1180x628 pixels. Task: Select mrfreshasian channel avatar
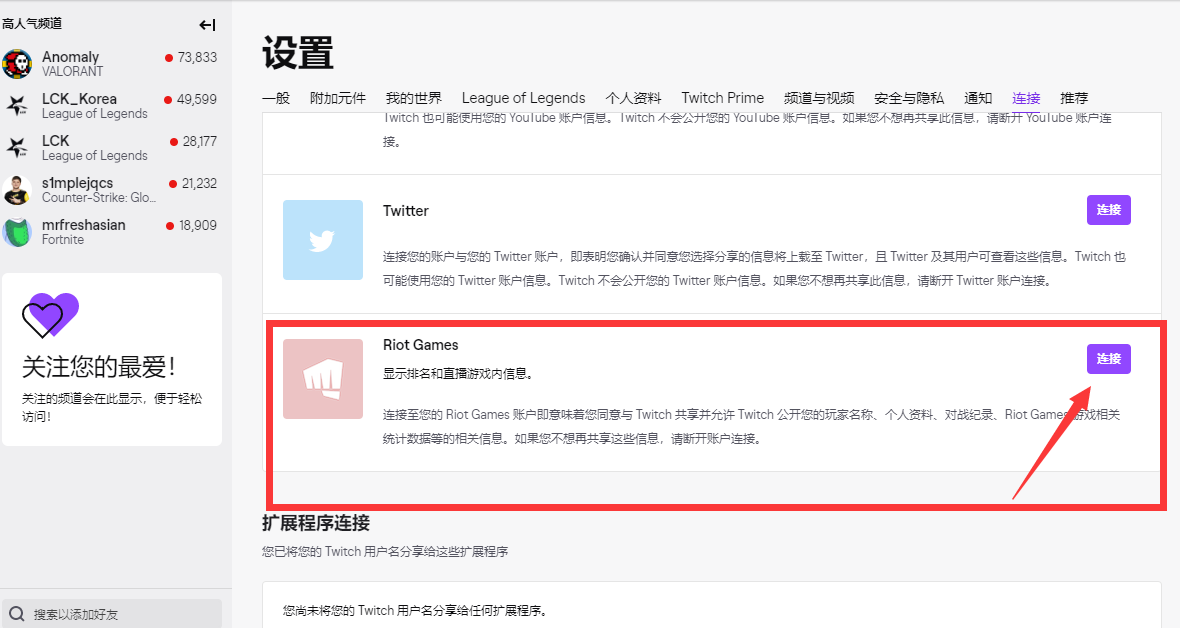(17, 232)
